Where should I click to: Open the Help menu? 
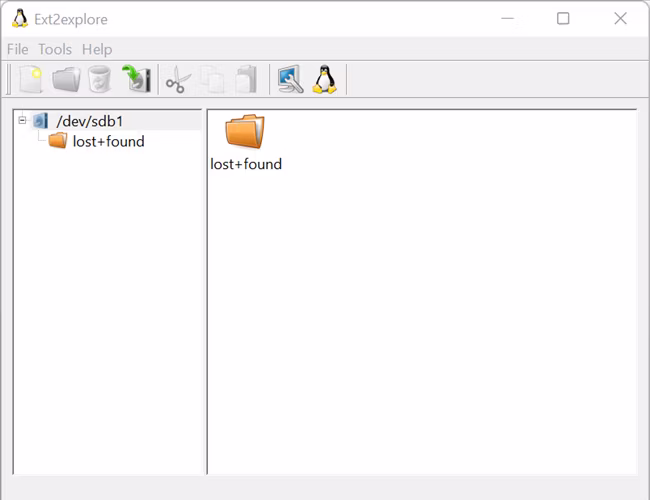click(97, 49)
